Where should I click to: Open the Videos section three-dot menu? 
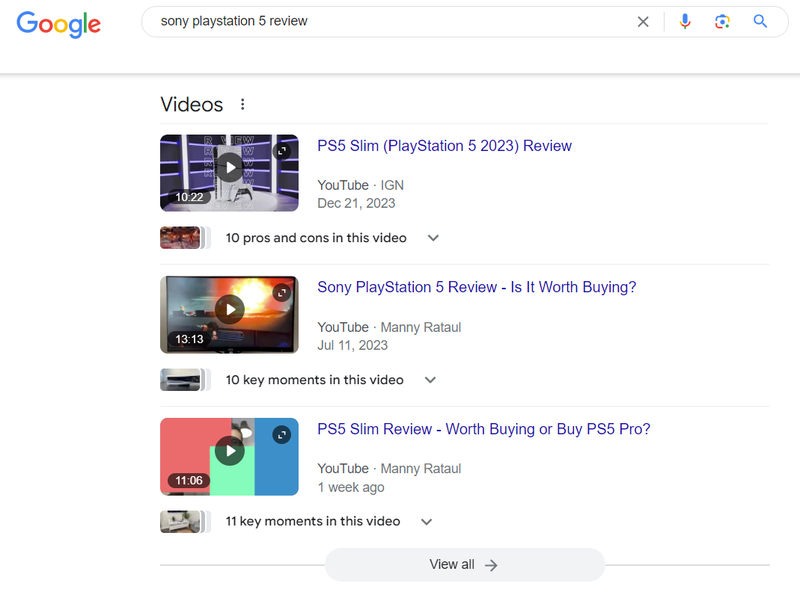tap(242, 104)
